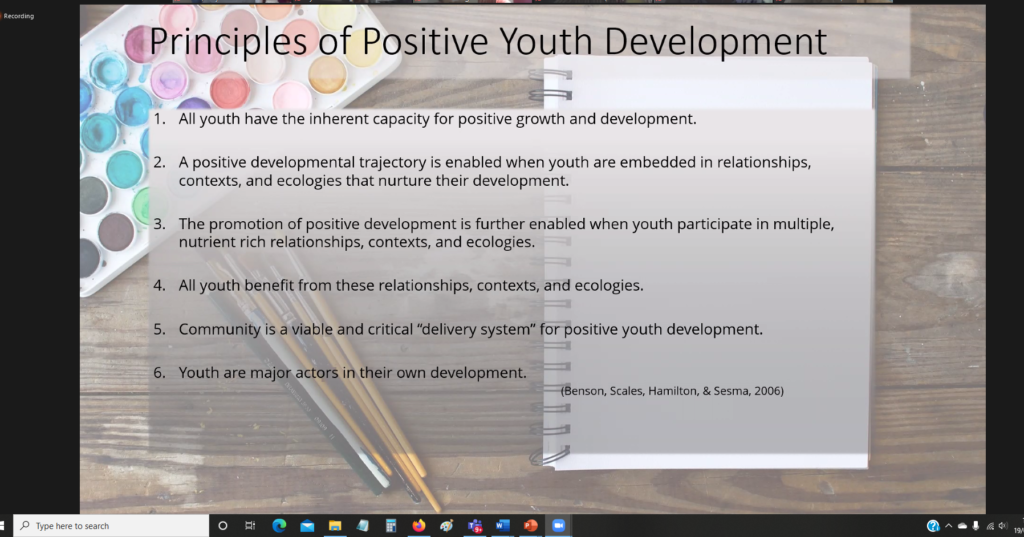Open the notepad-style app icon on taskbar
The width and height of the screenshot is (1024, 537).
[363, 525]
